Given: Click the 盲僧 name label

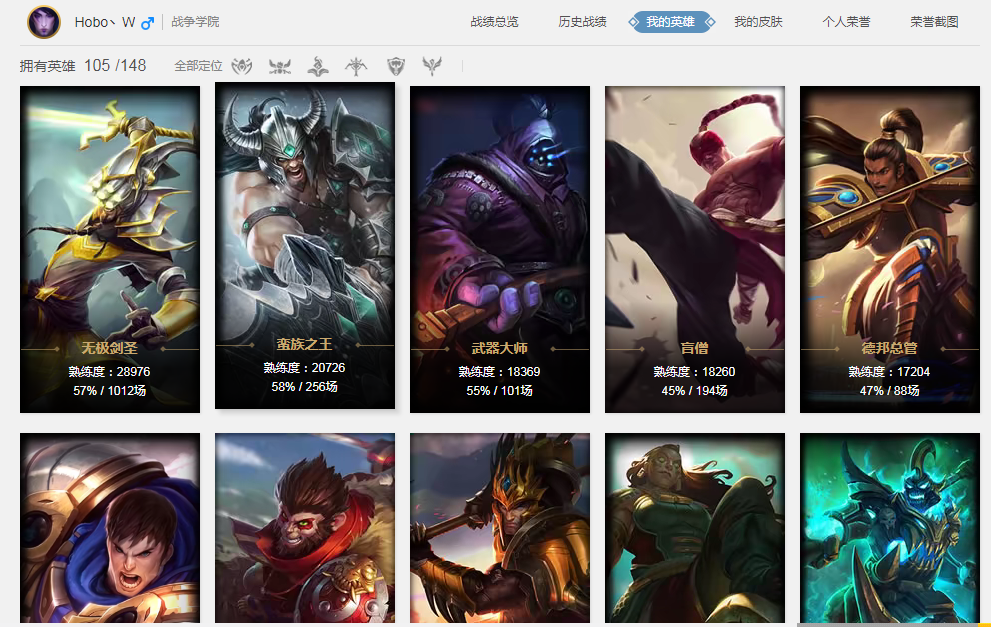Looking at the screenshot, I should [x=695, y=348].
